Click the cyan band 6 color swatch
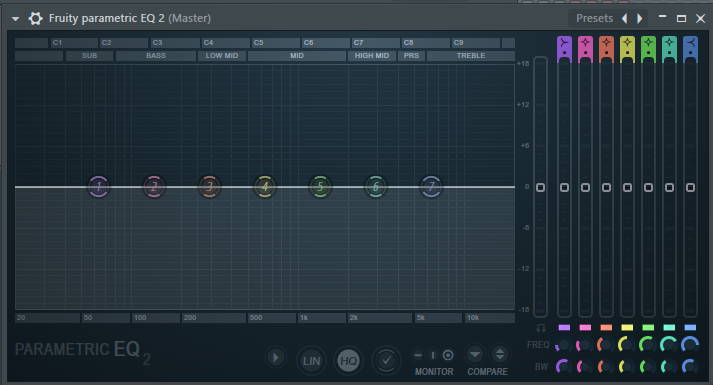713x385 pixels. [669, 327]
